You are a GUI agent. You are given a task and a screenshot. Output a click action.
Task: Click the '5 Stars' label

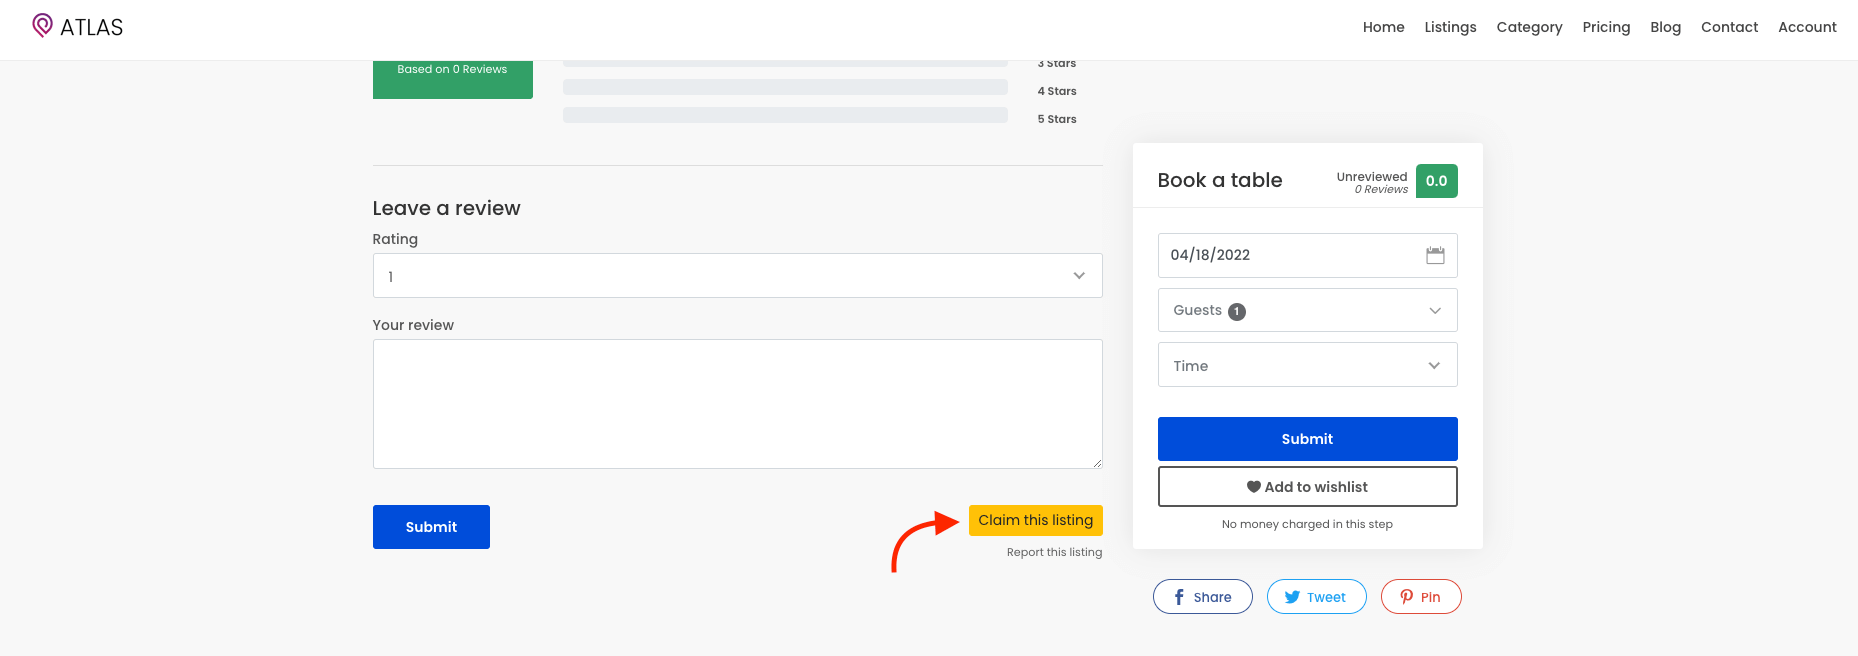(1057, 119)
